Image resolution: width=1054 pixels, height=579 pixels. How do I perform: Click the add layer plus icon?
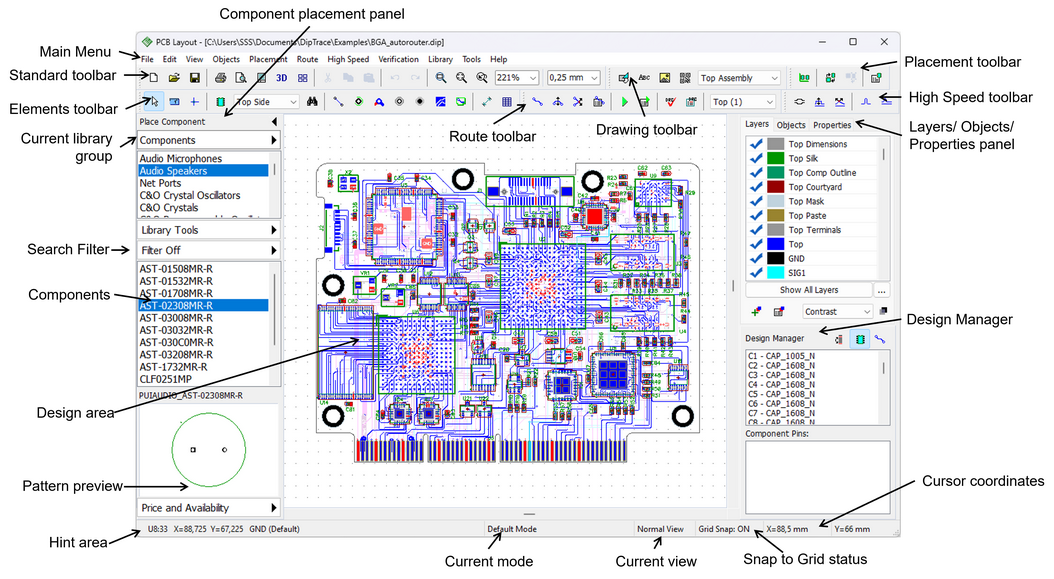point(756,311)
